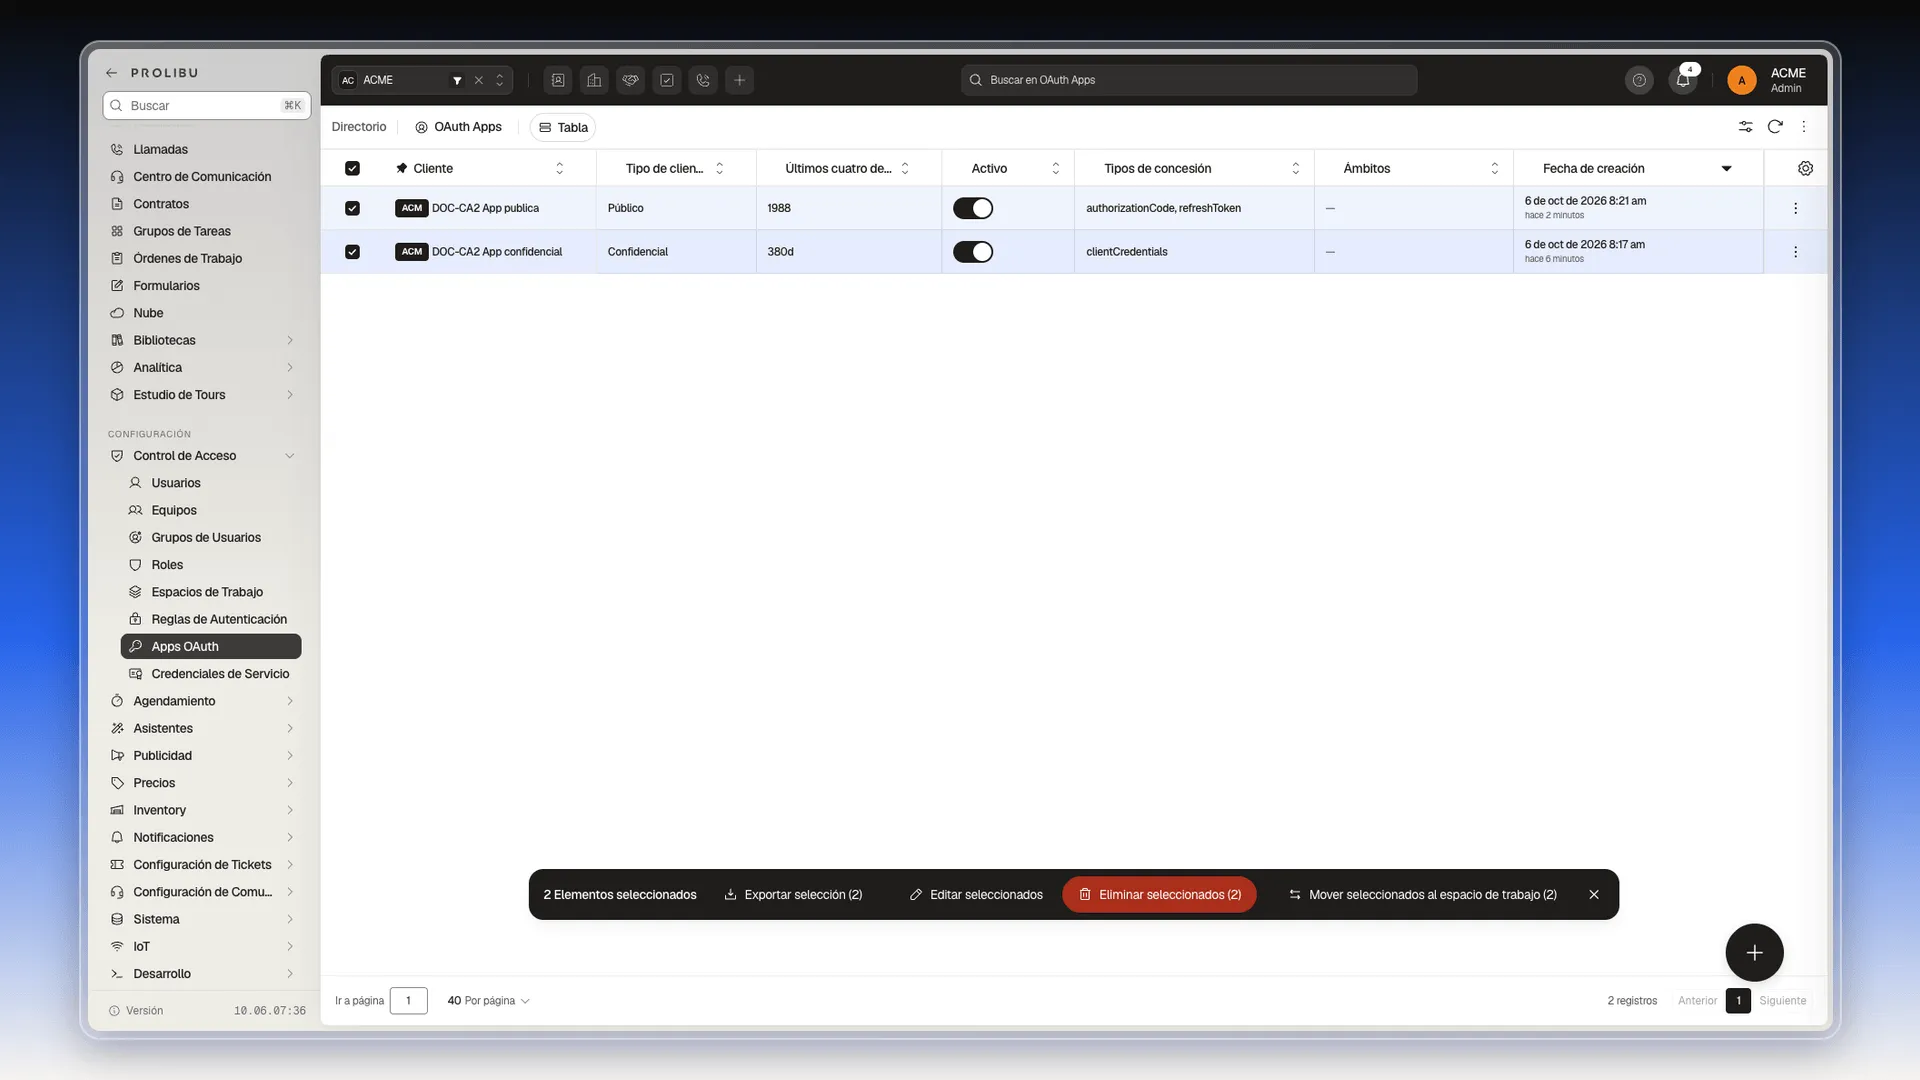
Task: Open the notifications bell
Action: [1683, 80]
